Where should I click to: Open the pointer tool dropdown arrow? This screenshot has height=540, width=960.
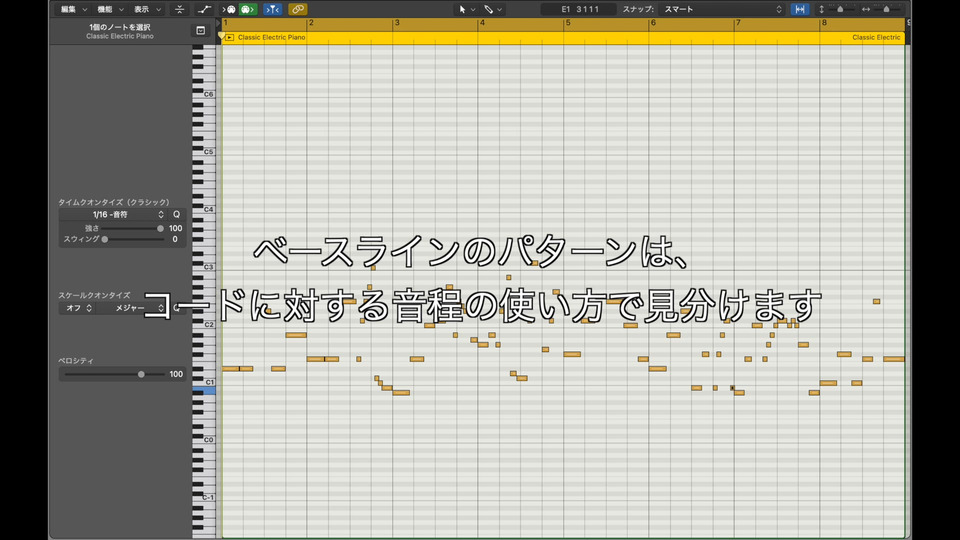473,10
